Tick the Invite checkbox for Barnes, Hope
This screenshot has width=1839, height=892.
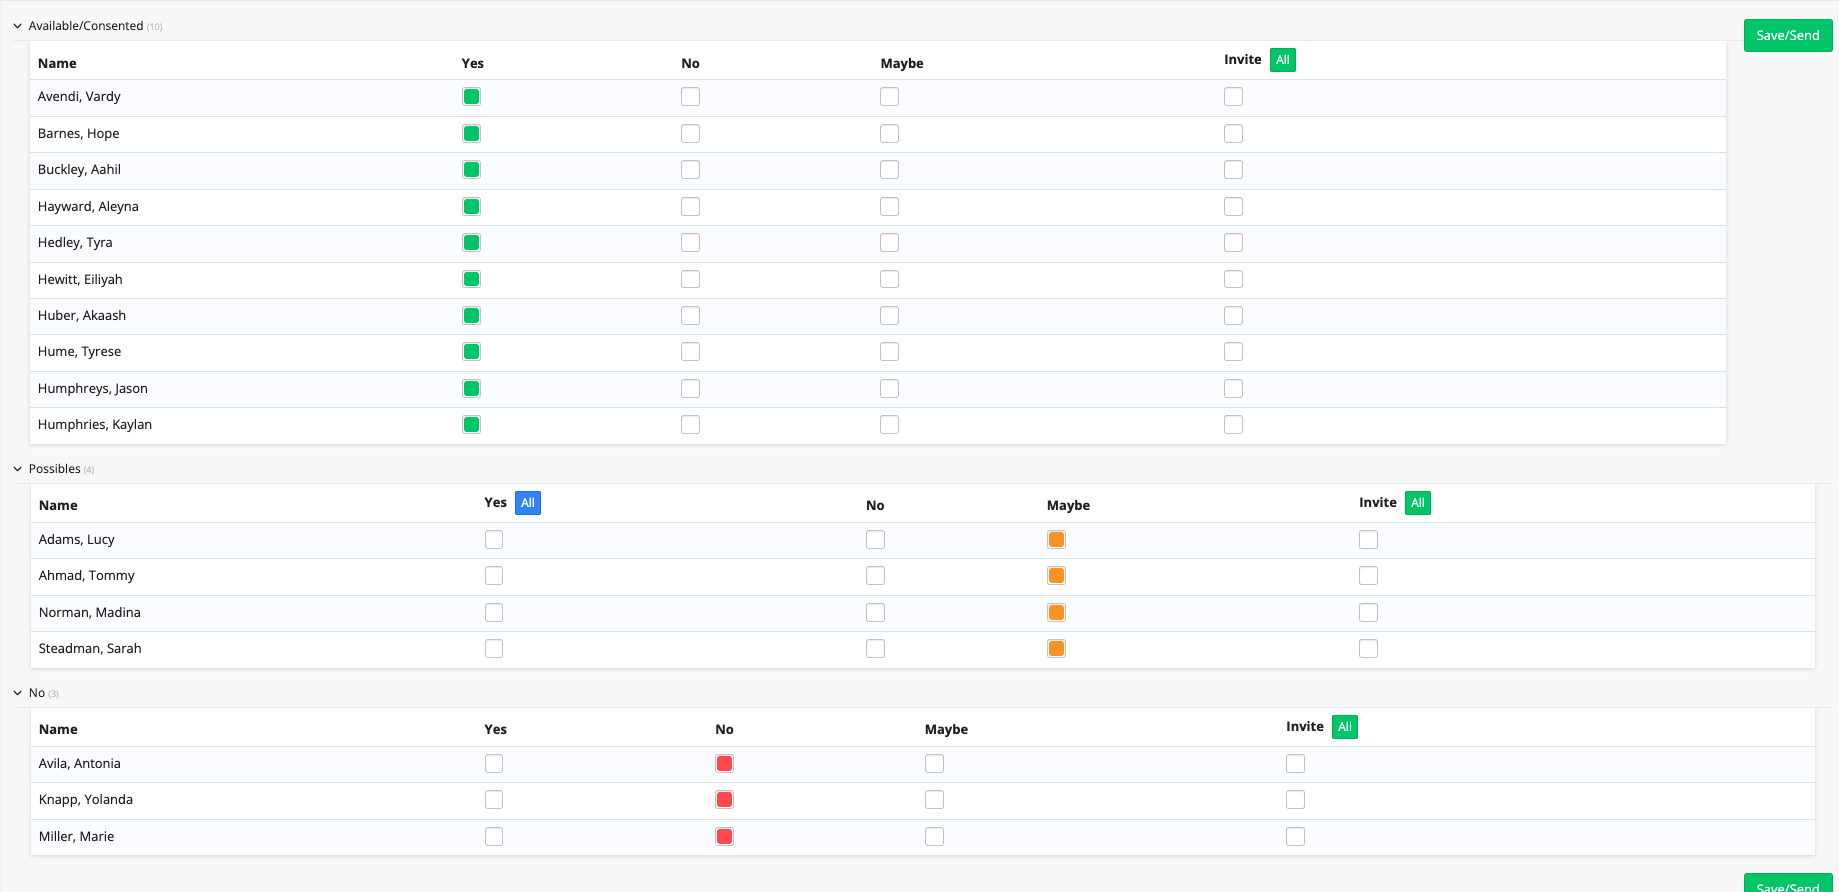pyautogui.click(x=1233, y=134)
